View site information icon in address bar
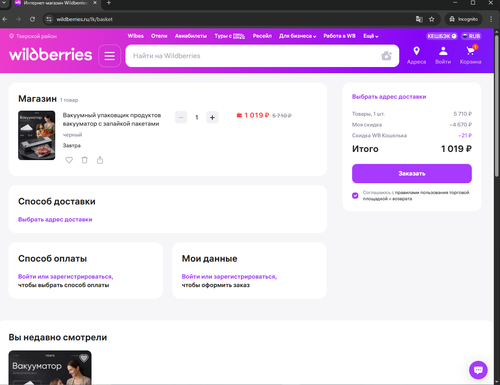The image size is (500, 385). [49, 19]
